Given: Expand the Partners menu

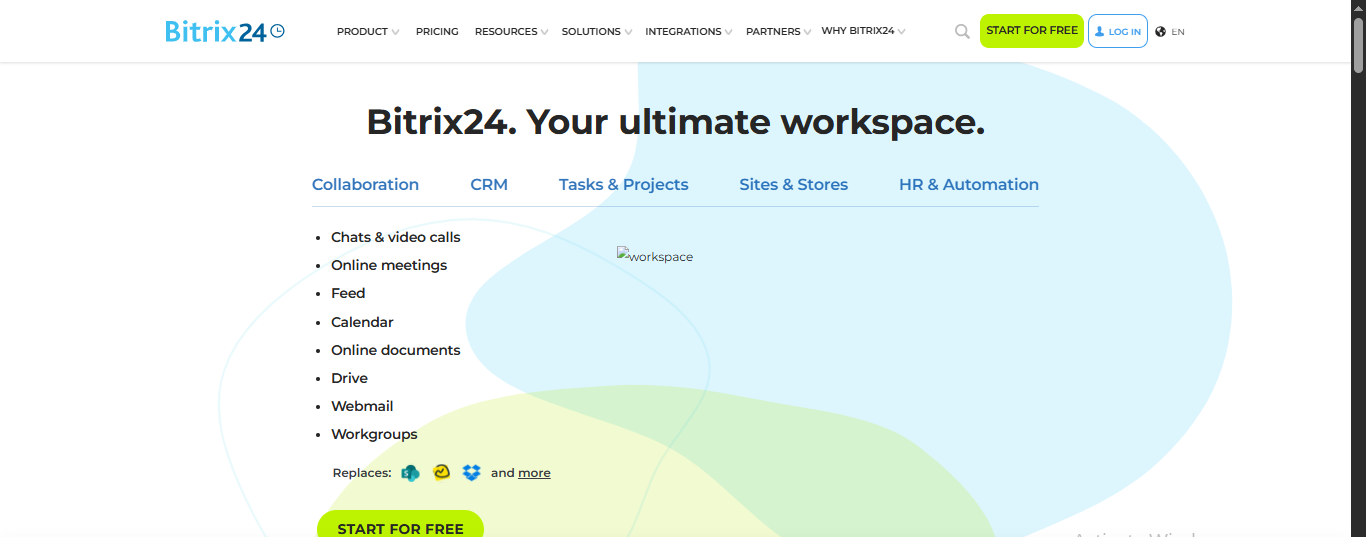Looking at the screenshot, I should 778,32.
